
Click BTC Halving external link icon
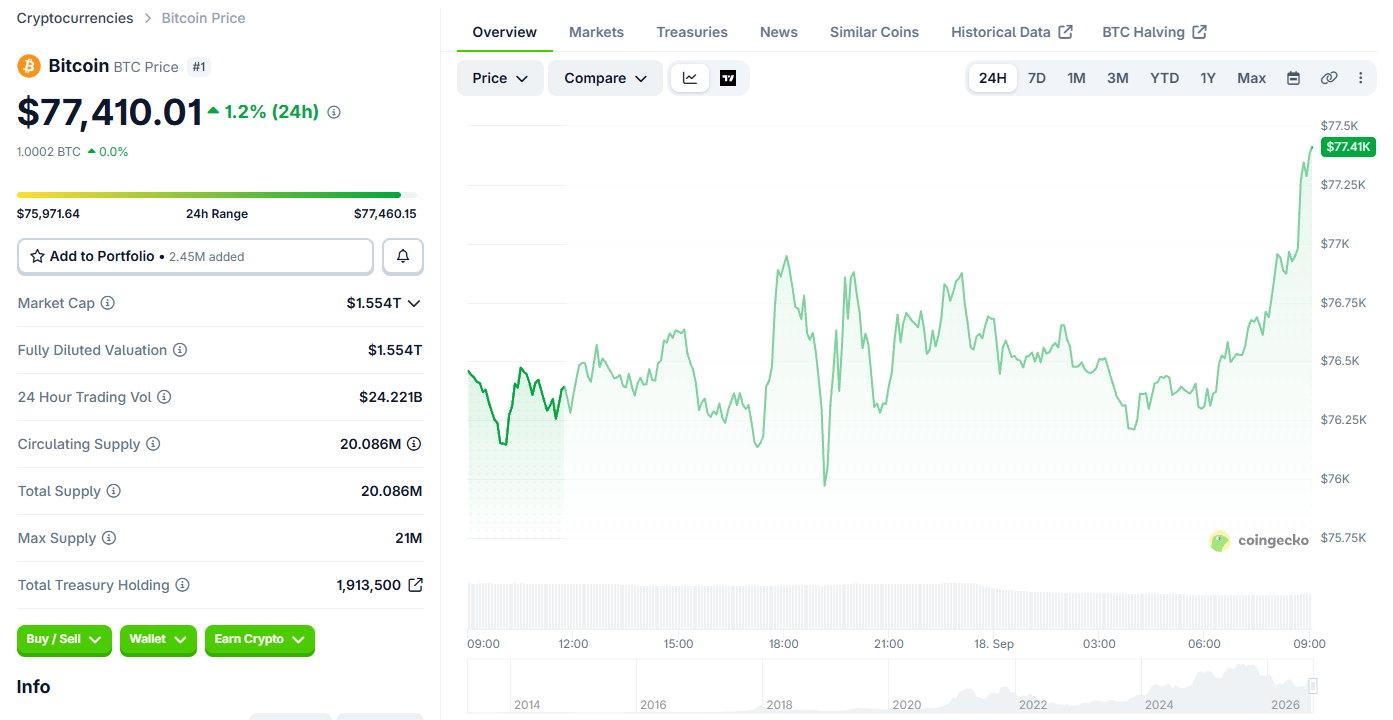(1200, 32)
